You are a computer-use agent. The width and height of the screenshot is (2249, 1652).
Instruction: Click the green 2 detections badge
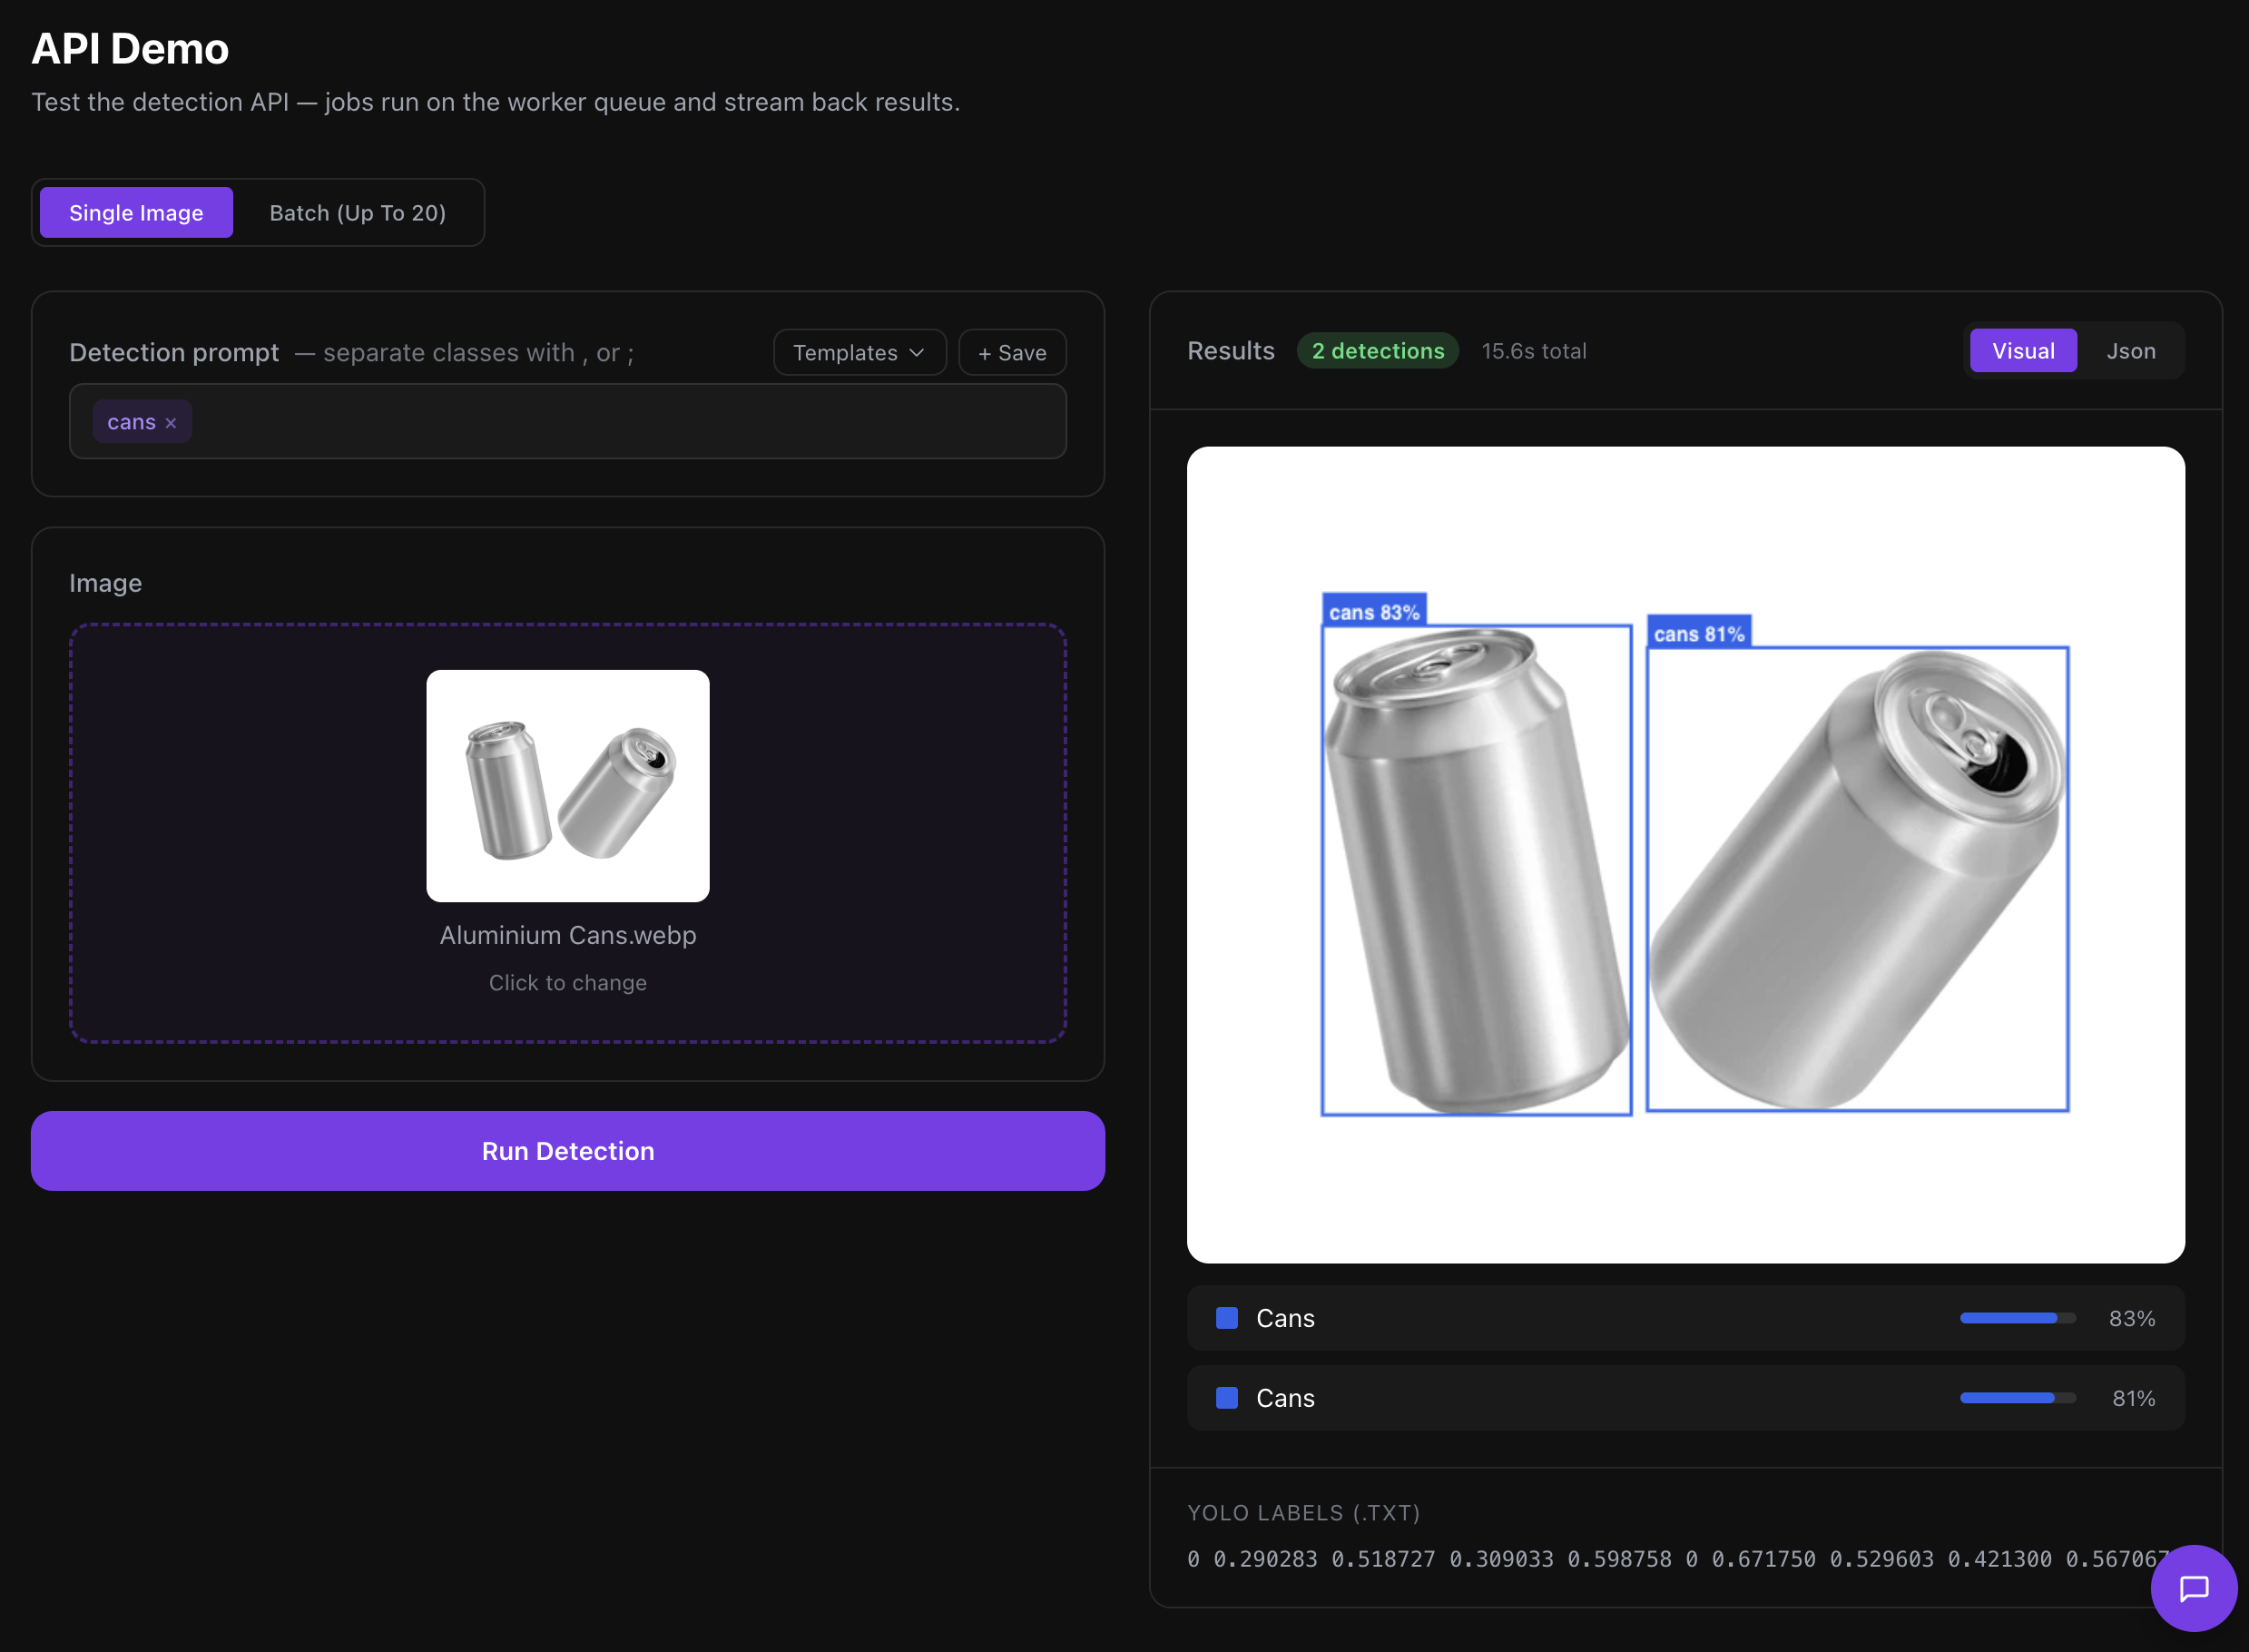pyautogui.click(x=1378, y=350)
